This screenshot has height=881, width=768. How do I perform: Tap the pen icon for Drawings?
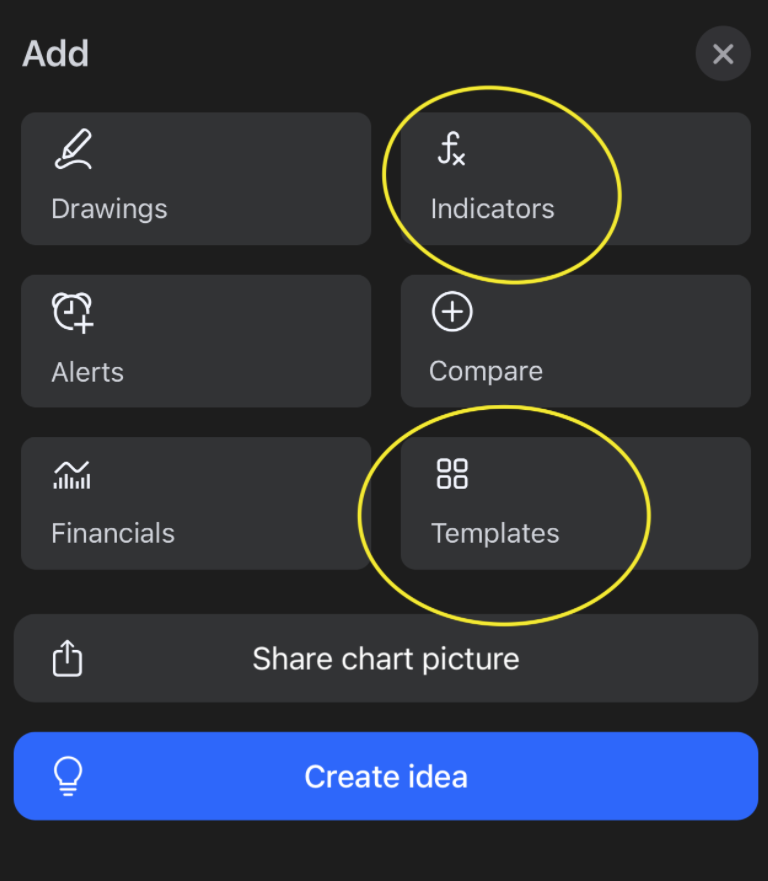tap(72, 149)
